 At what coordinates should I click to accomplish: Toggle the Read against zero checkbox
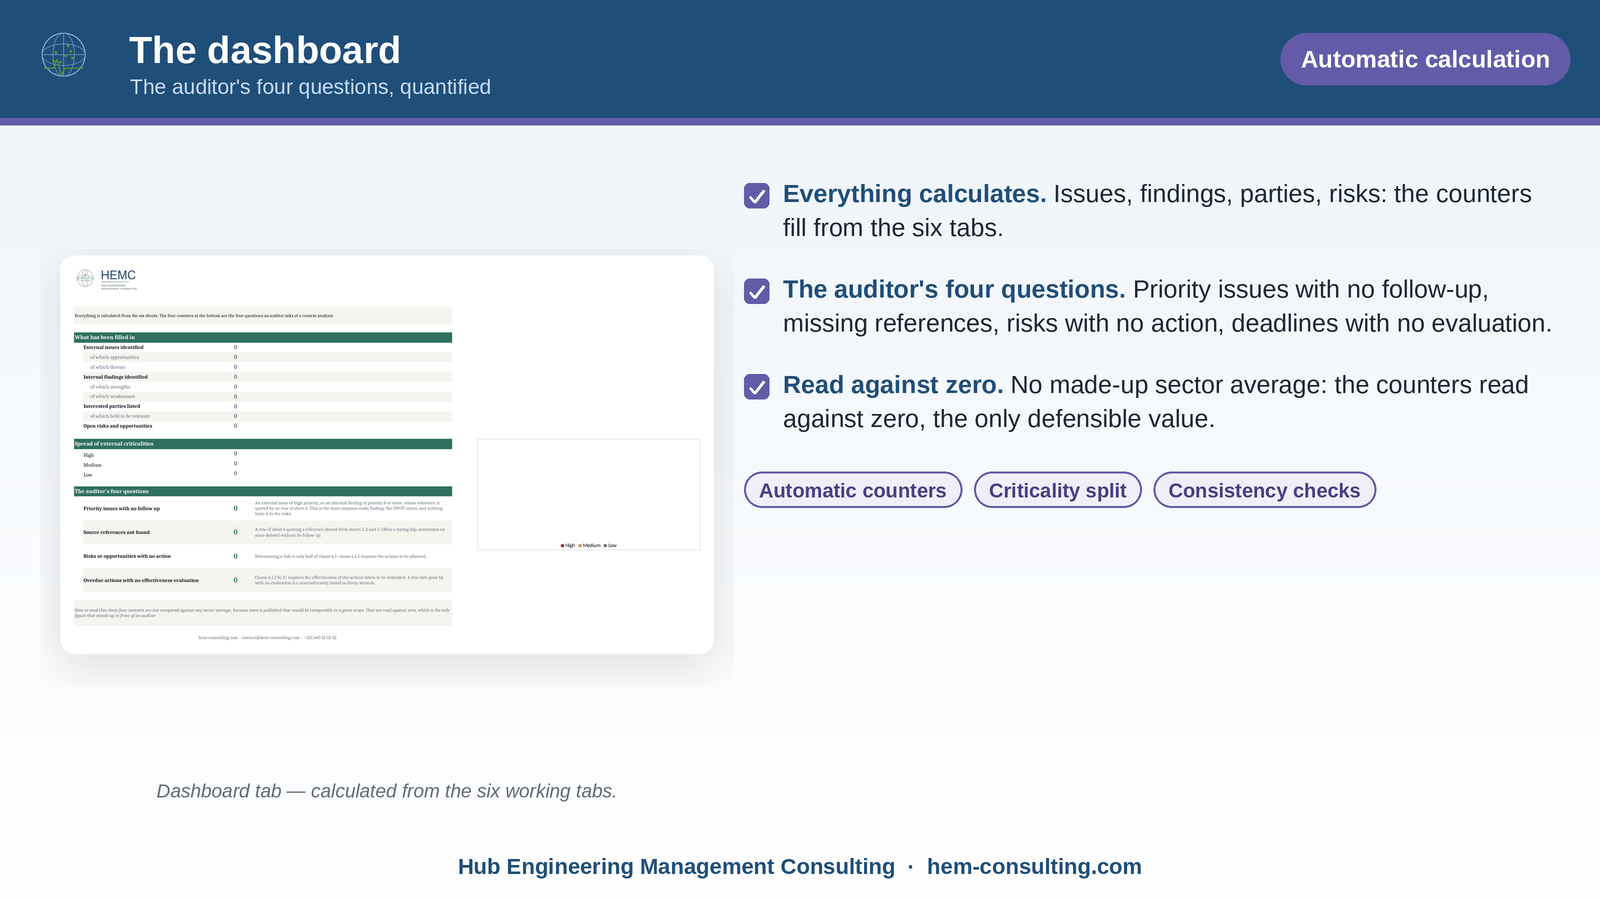757,387
